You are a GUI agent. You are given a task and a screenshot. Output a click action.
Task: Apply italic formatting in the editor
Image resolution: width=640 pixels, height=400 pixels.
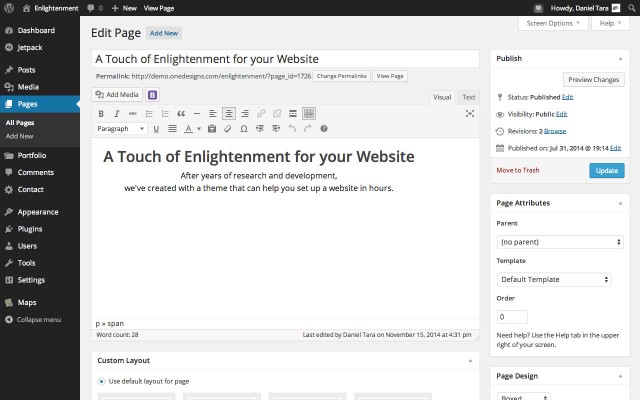[117, 114]
